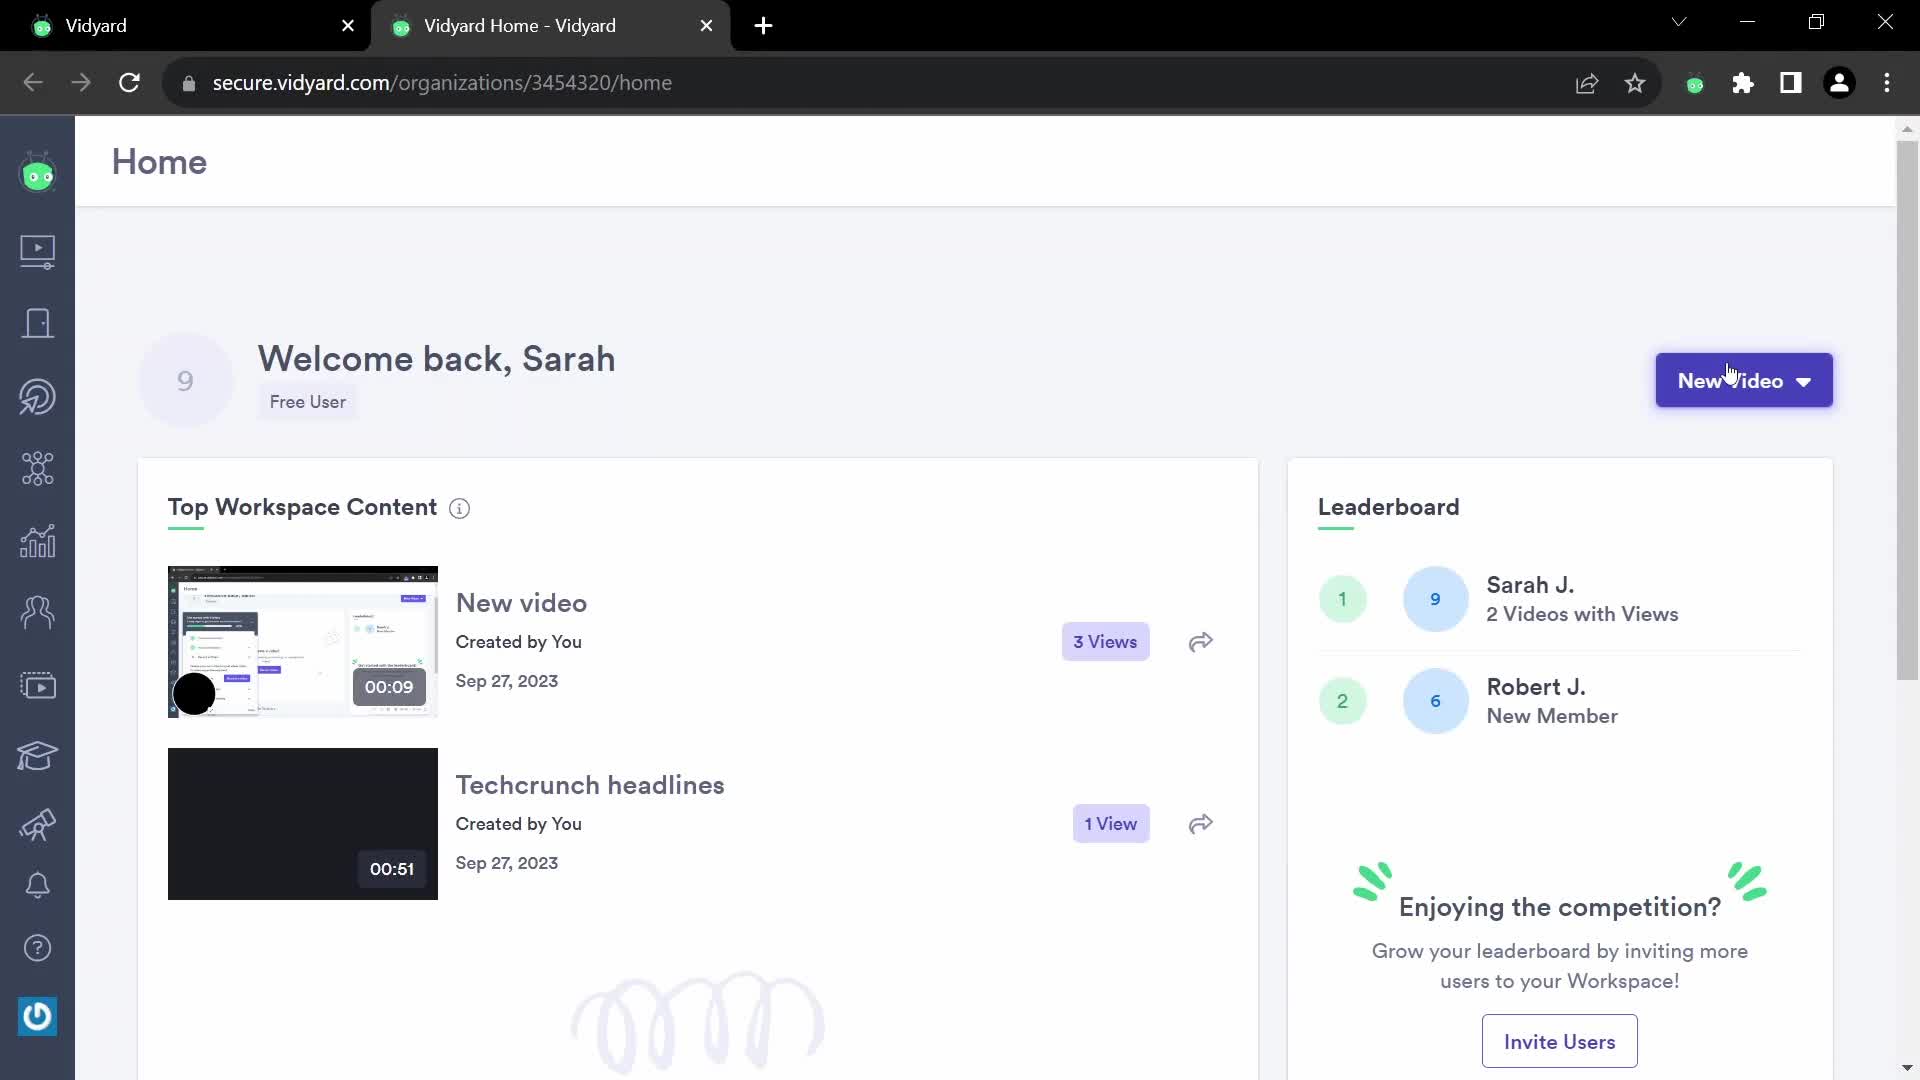The image size is (1920, 1080).
Task: Share the Techcrunch headlines video arrow icon
Action: coord(1201,824)
